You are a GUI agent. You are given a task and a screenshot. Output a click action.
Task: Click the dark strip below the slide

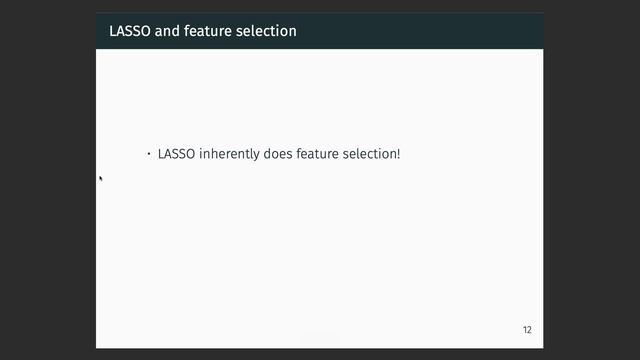coord(320,354)
